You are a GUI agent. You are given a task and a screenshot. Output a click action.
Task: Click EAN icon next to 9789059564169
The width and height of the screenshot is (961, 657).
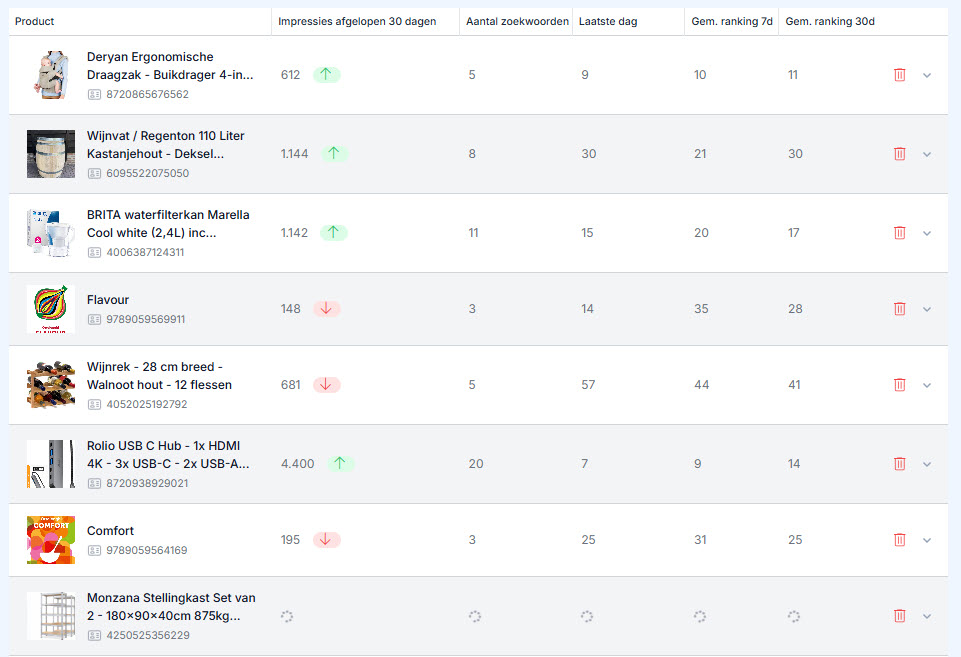94,550
